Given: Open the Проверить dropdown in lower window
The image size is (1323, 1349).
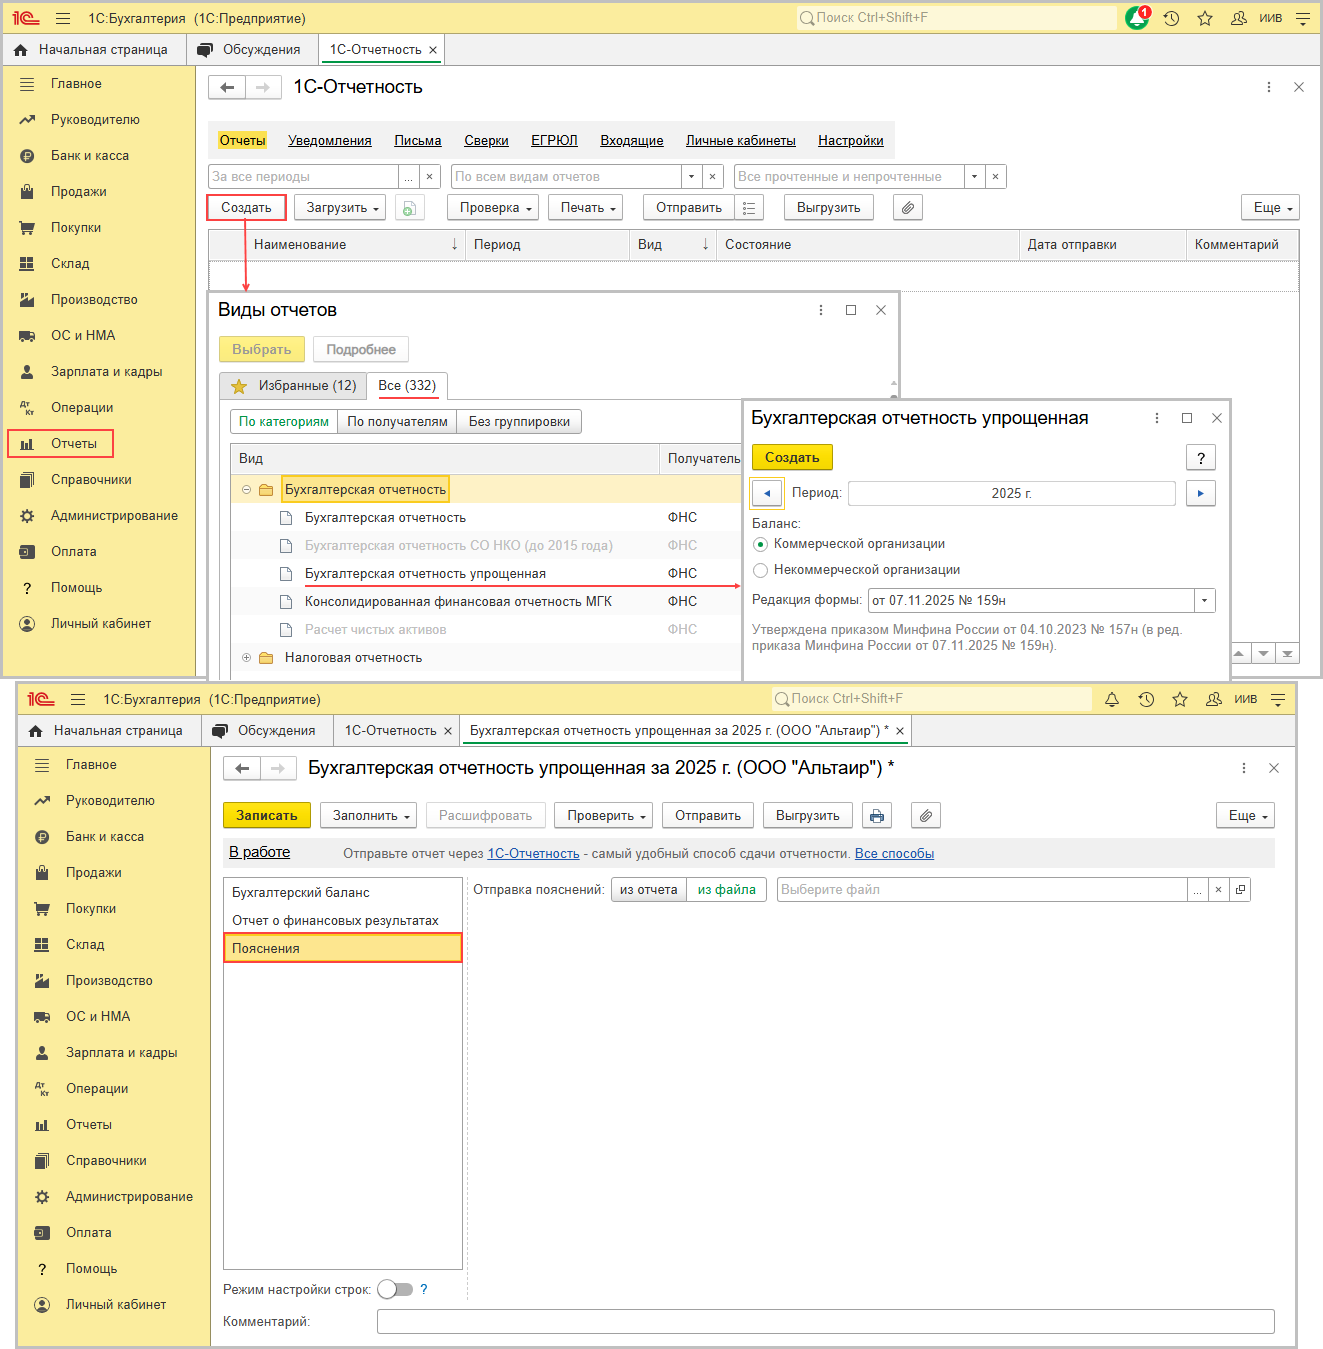Looking at the screenshot, I should (x=604, y=815).
